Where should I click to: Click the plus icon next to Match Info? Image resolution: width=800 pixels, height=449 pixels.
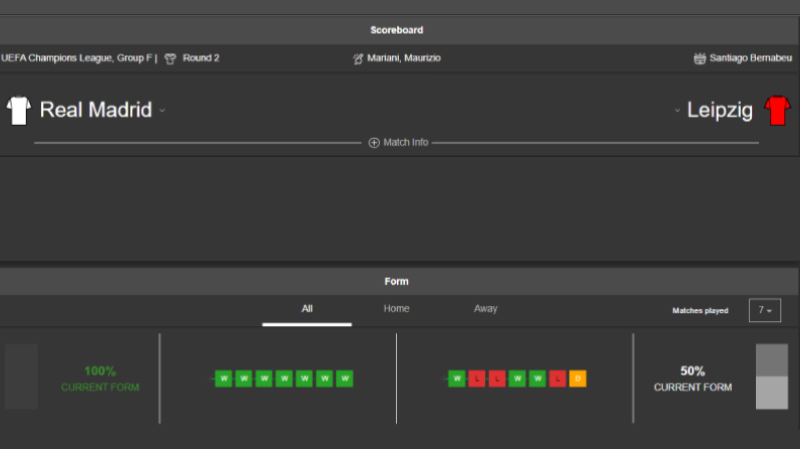[374, 143]
